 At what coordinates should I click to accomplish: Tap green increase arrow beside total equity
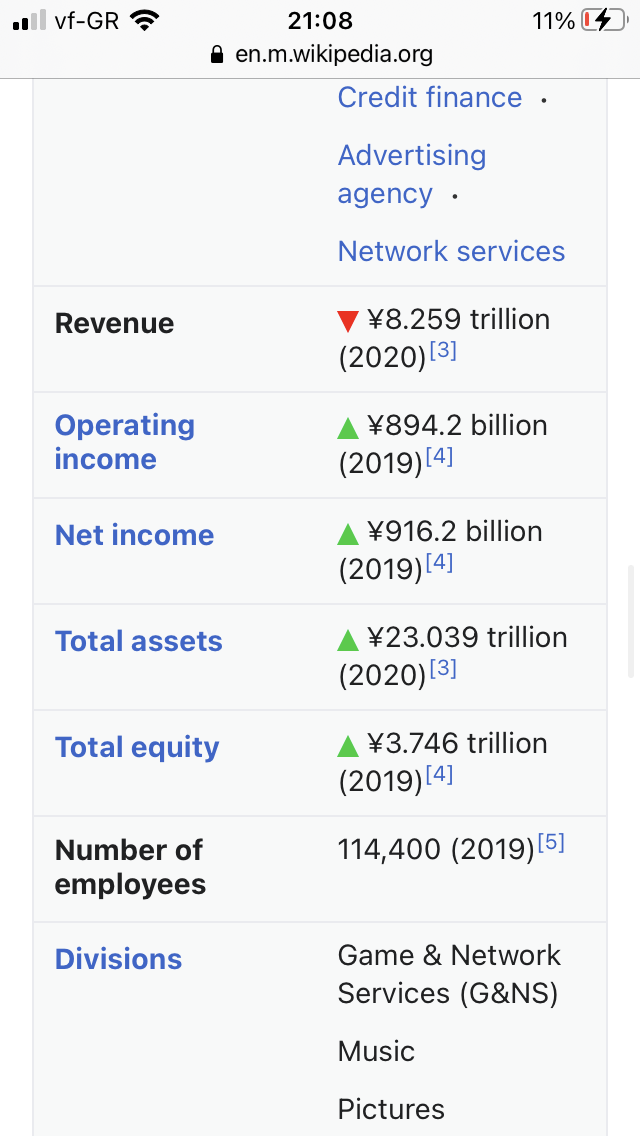348,746
